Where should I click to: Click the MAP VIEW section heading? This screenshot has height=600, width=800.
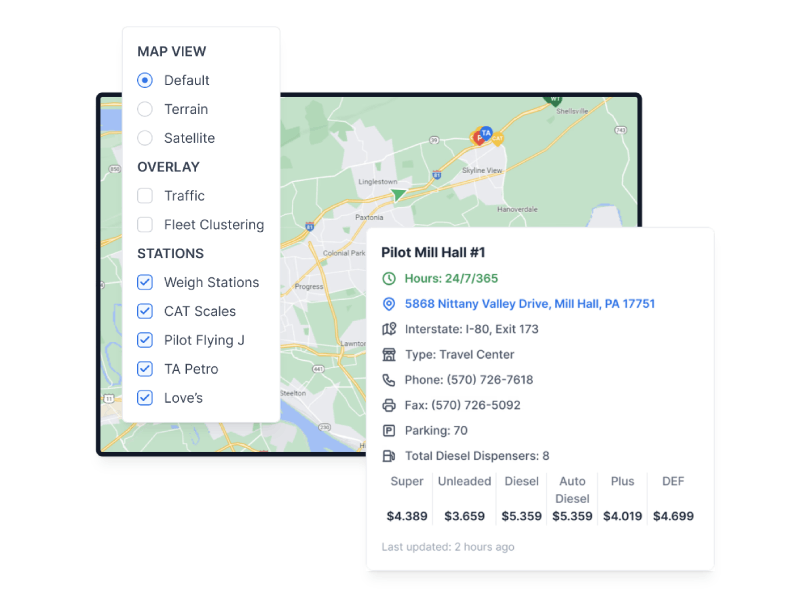pos(171,52)
